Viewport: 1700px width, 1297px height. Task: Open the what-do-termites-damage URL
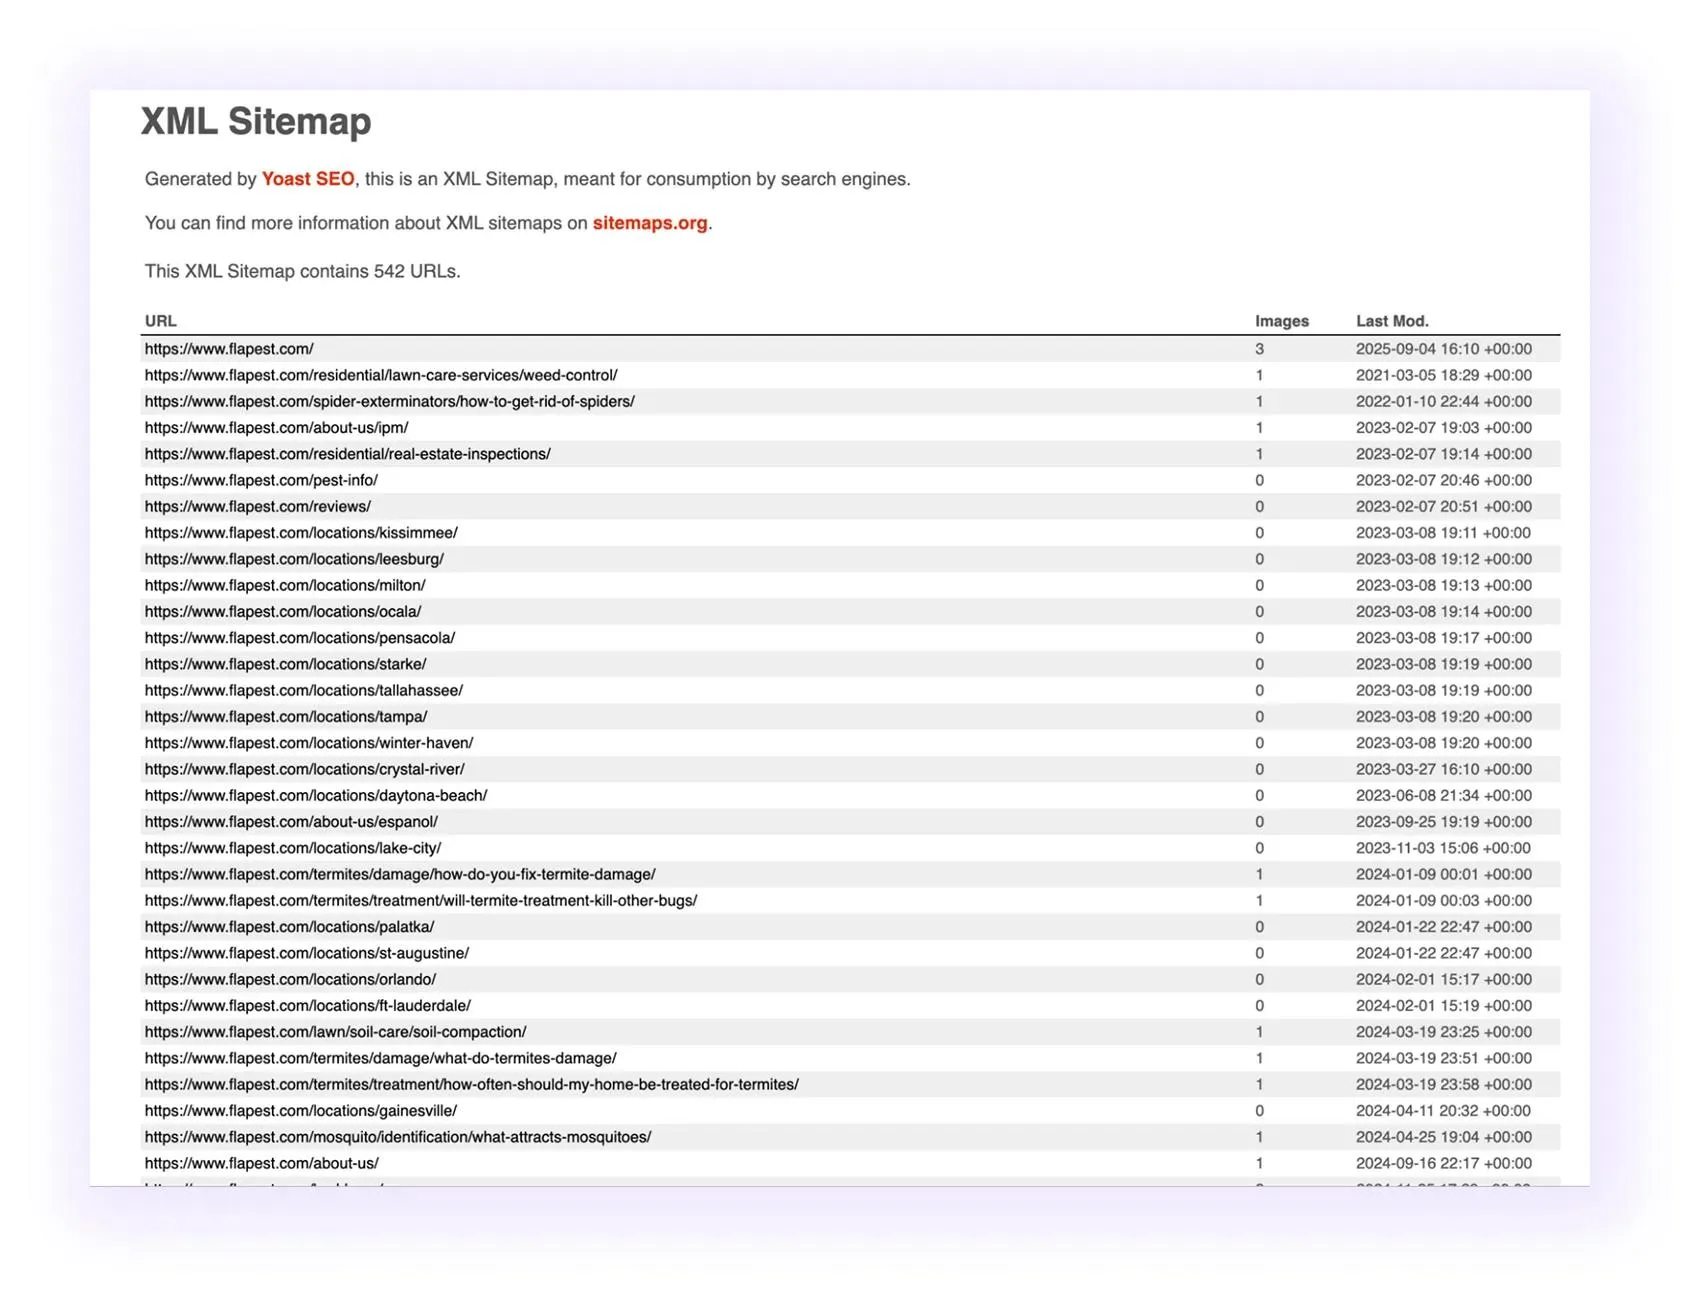[381, 1058]
